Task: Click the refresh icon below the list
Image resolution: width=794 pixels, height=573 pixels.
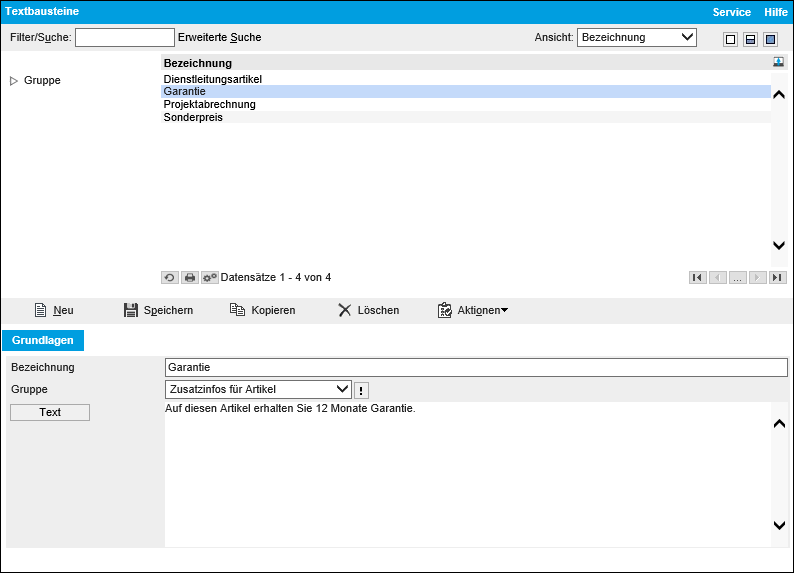Action: [x=170, y=277]
